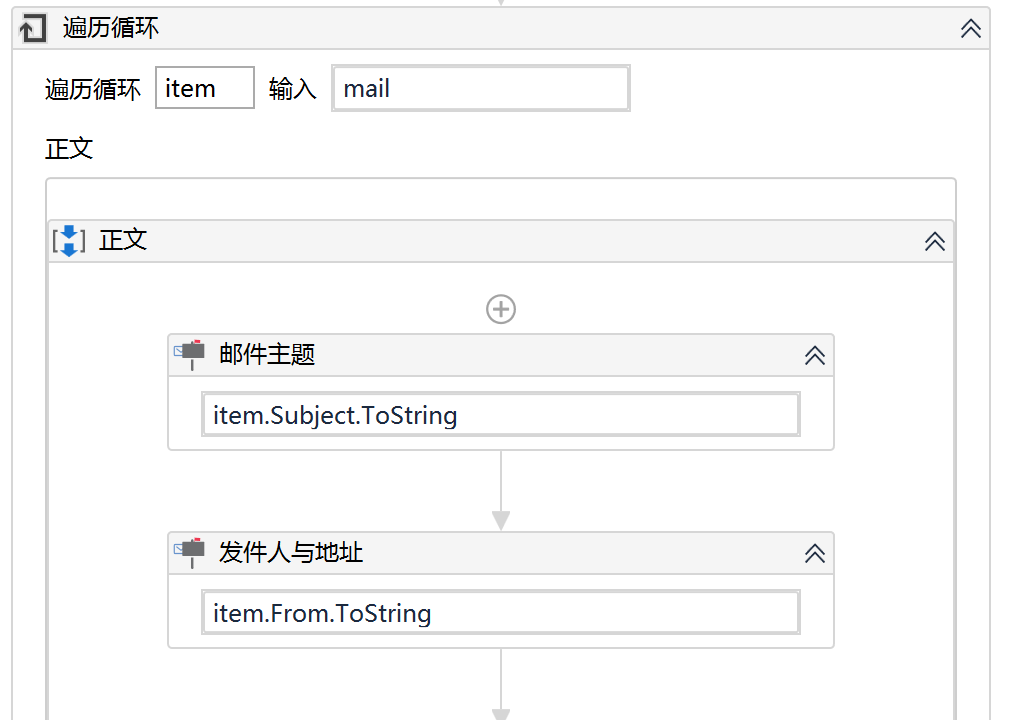Viewport: 1012px width, 720px height.
Task: Collapse the 正文 sequence container
Action: pos(935,242)
